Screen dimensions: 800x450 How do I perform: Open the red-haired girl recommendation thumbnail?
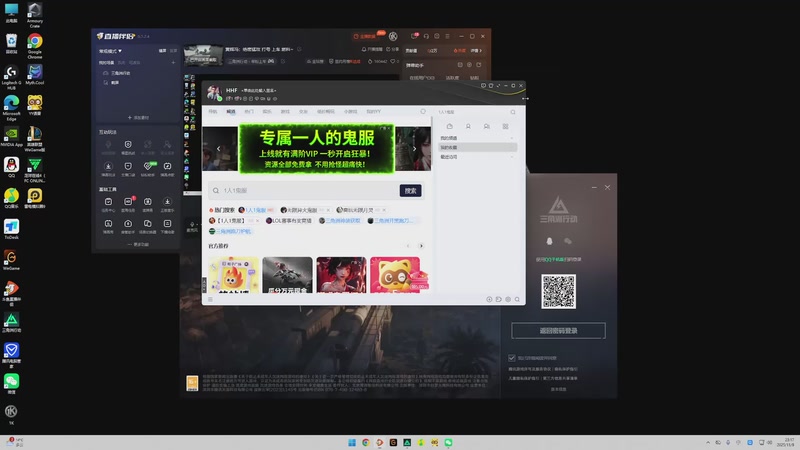[341, 275]
